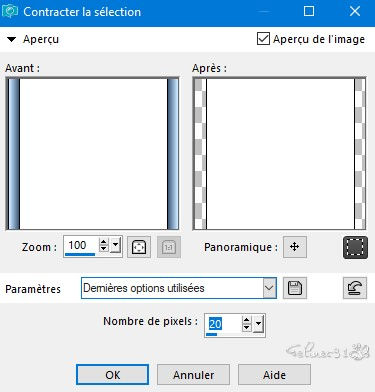Click the Annuler button
The width and height of the screenshot is (375, 392).
pos(193,375)
